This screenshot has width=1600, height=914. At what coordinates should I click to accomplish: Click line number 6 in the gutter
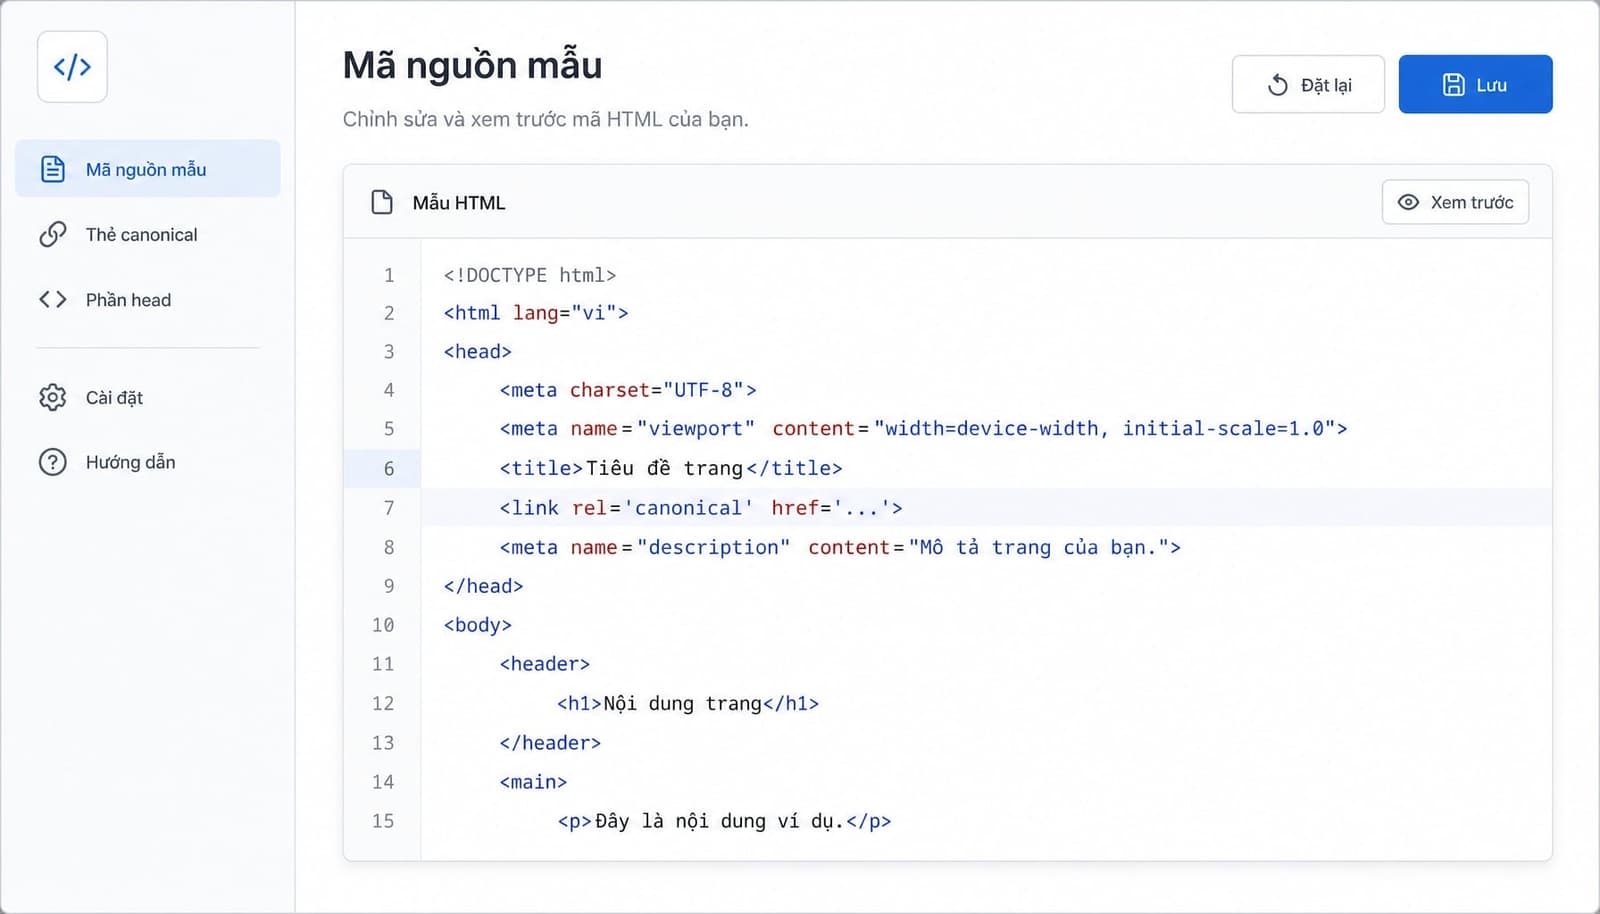tap(389, 468)
